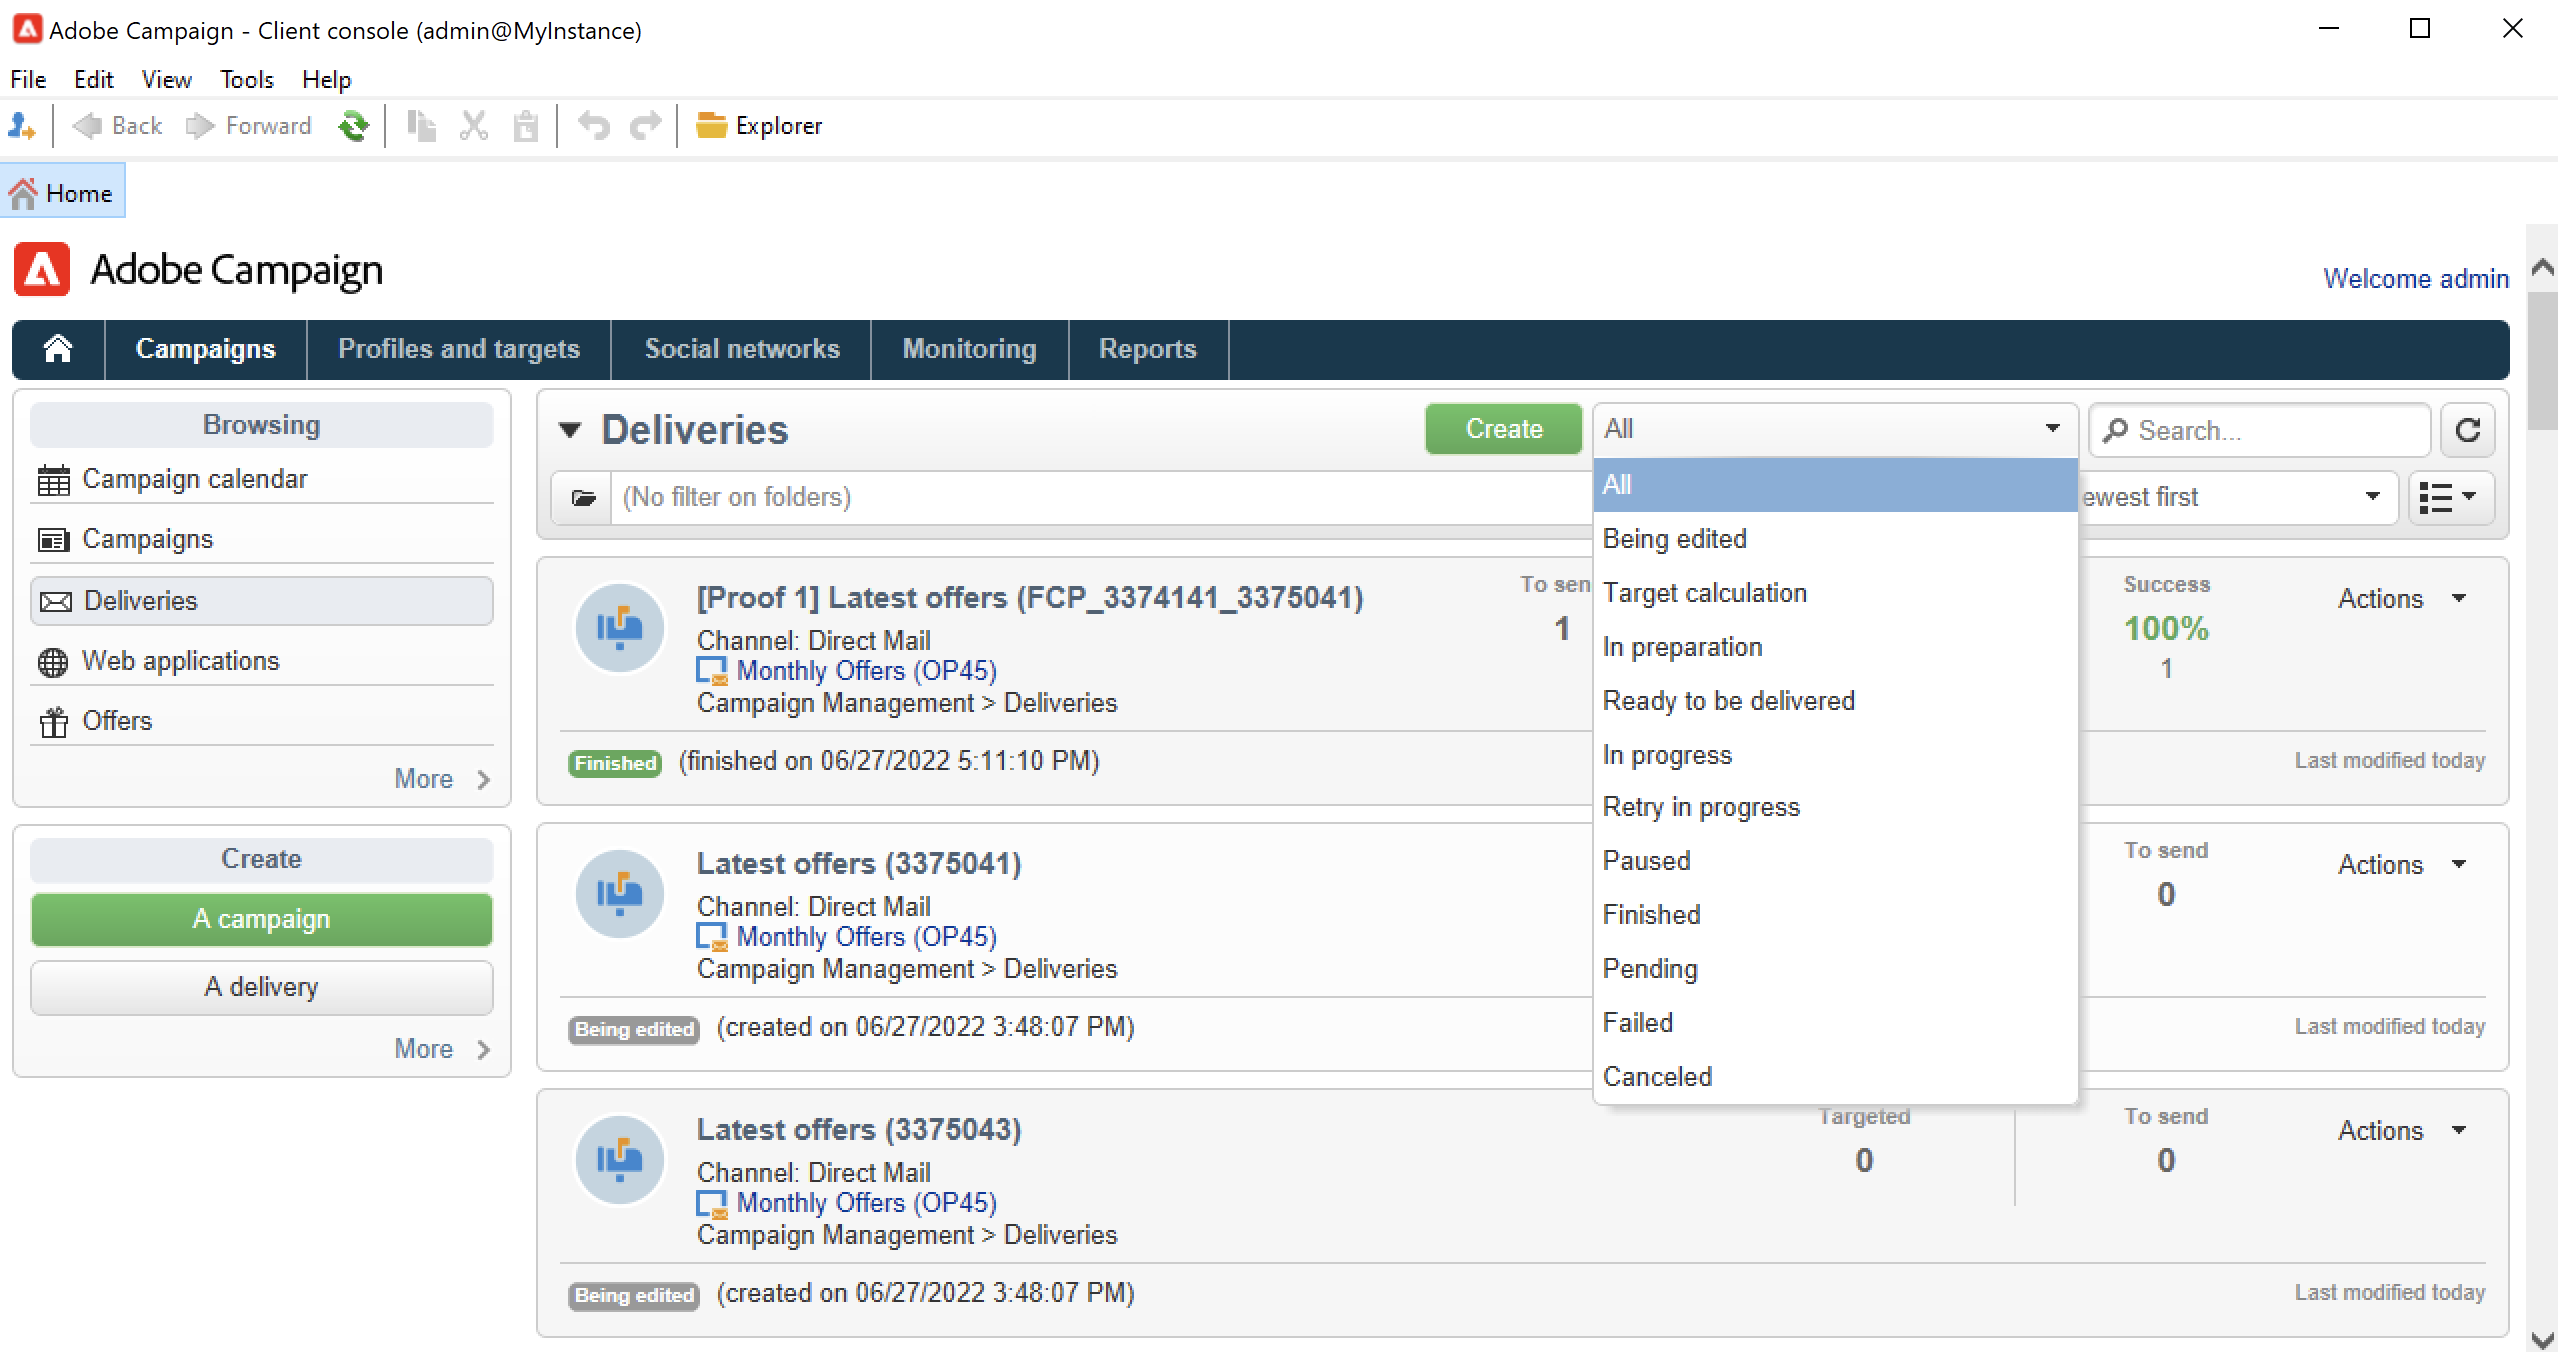The image size is (2558, 1352).
Task: Open Web applications from the Browsing panel
Action: (x=180, y=661)
